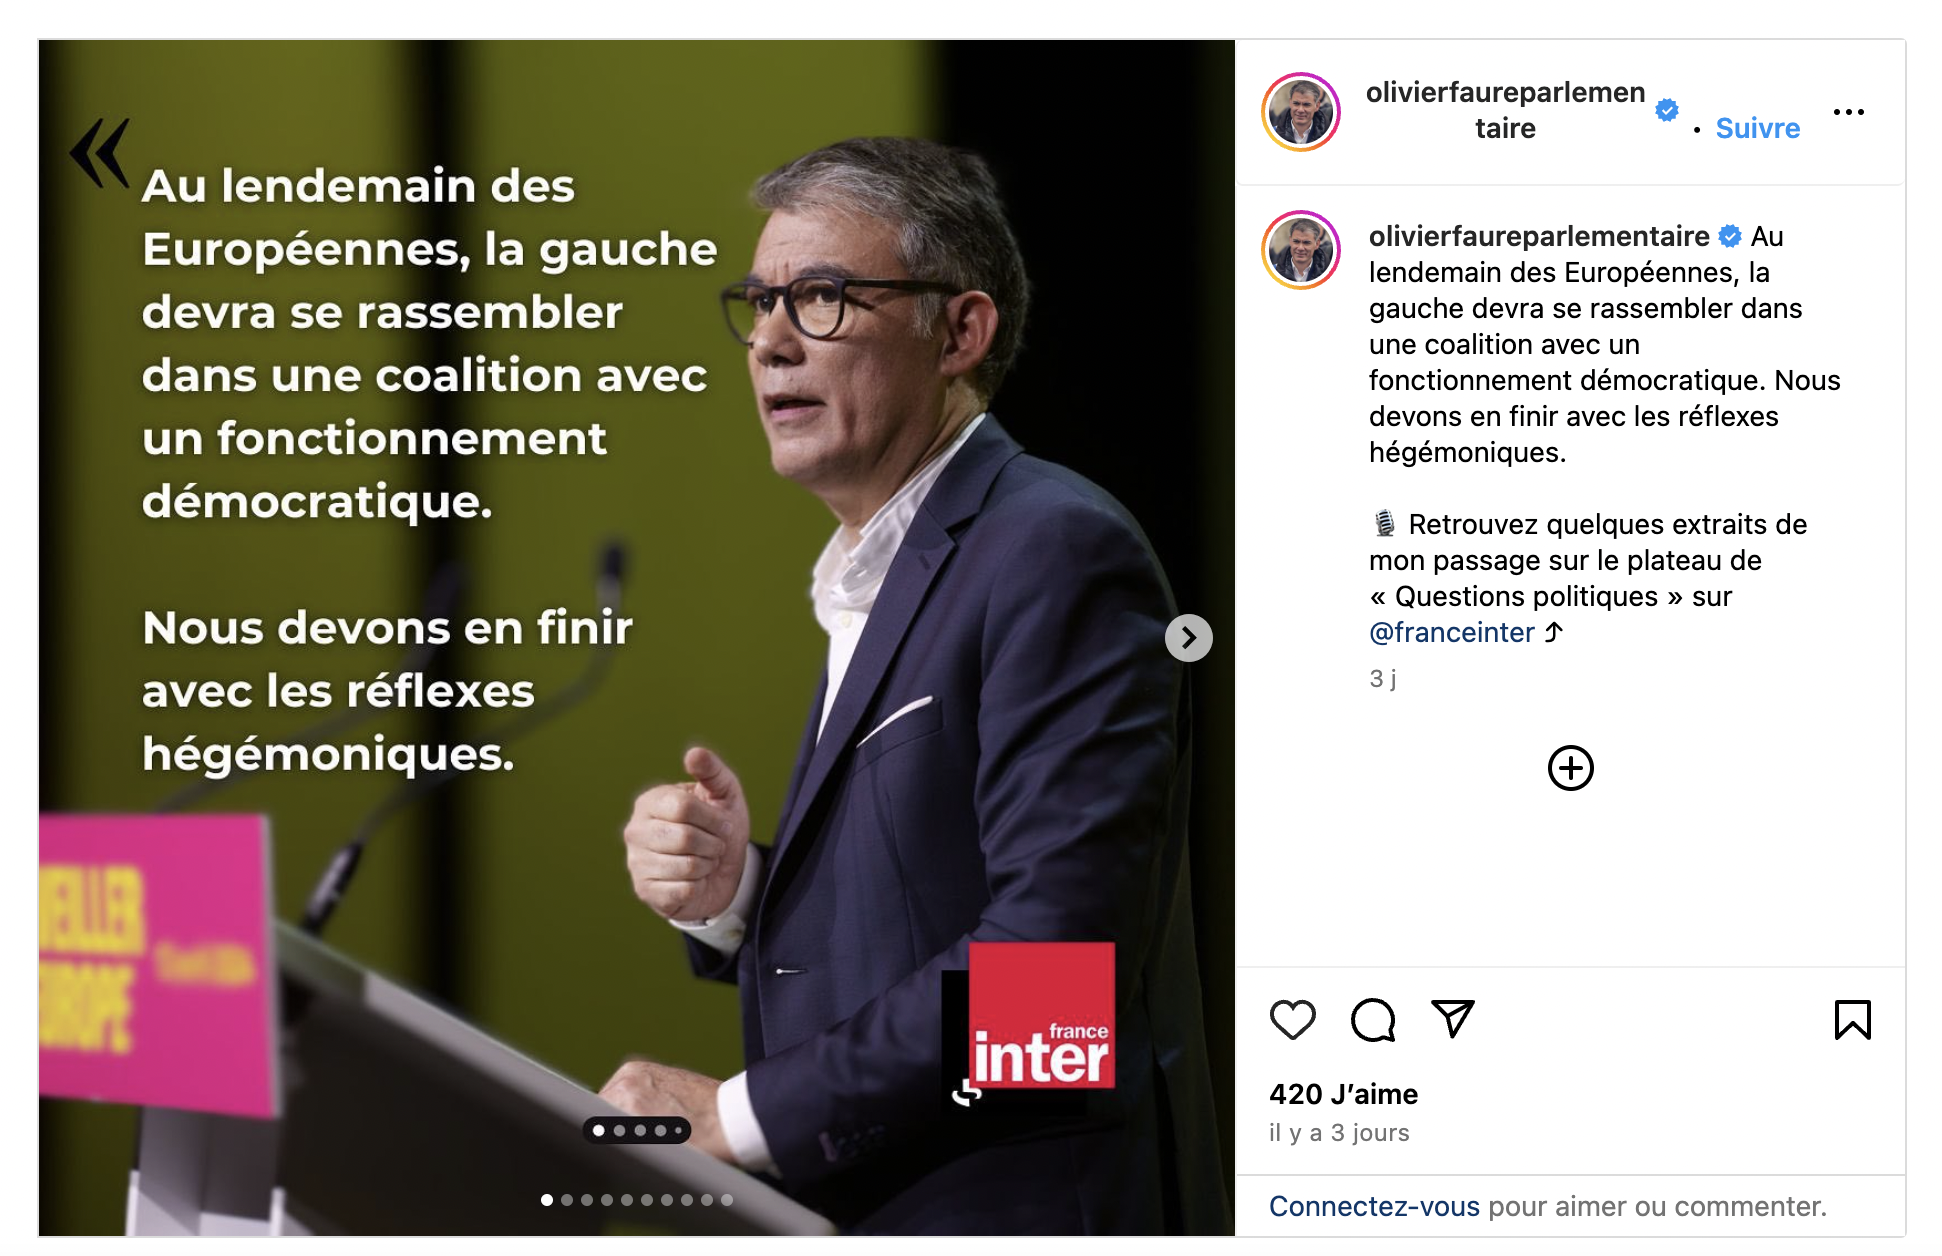Click the Connectez-vous login link
This screenshot has width=1942, height=1256.
click(x=1374, y=1206)
